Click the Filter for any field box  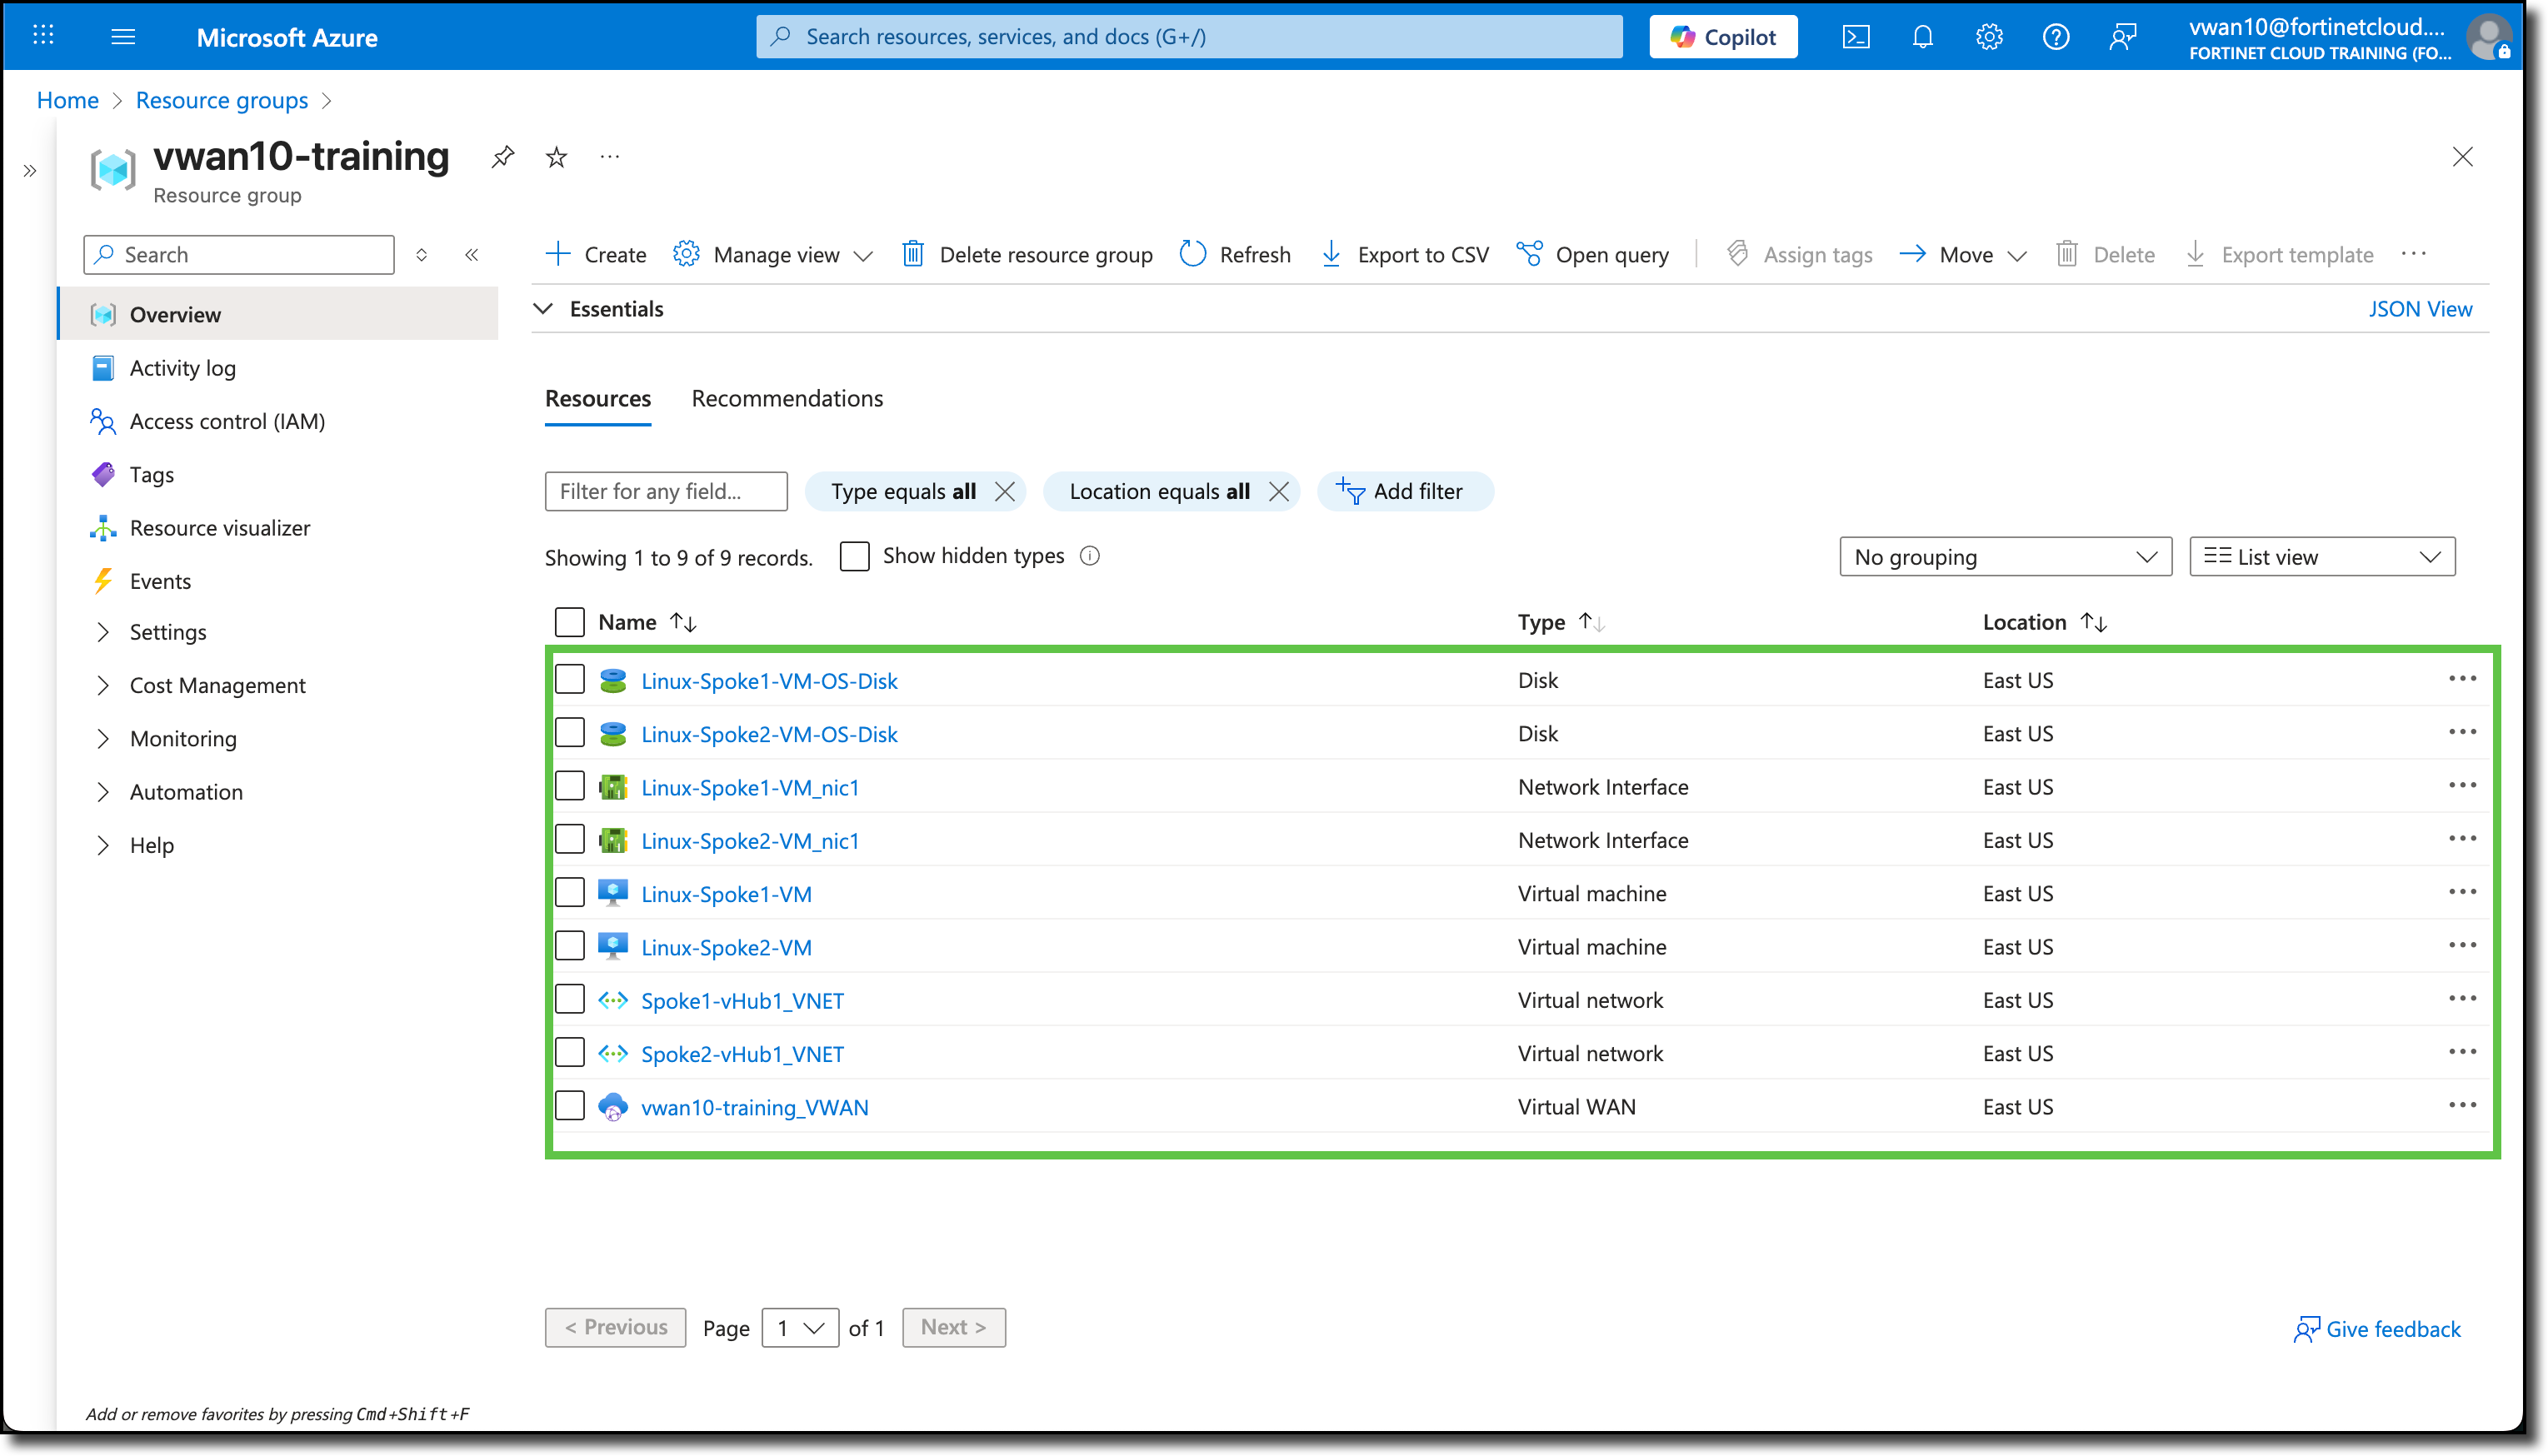coord(666,491)
